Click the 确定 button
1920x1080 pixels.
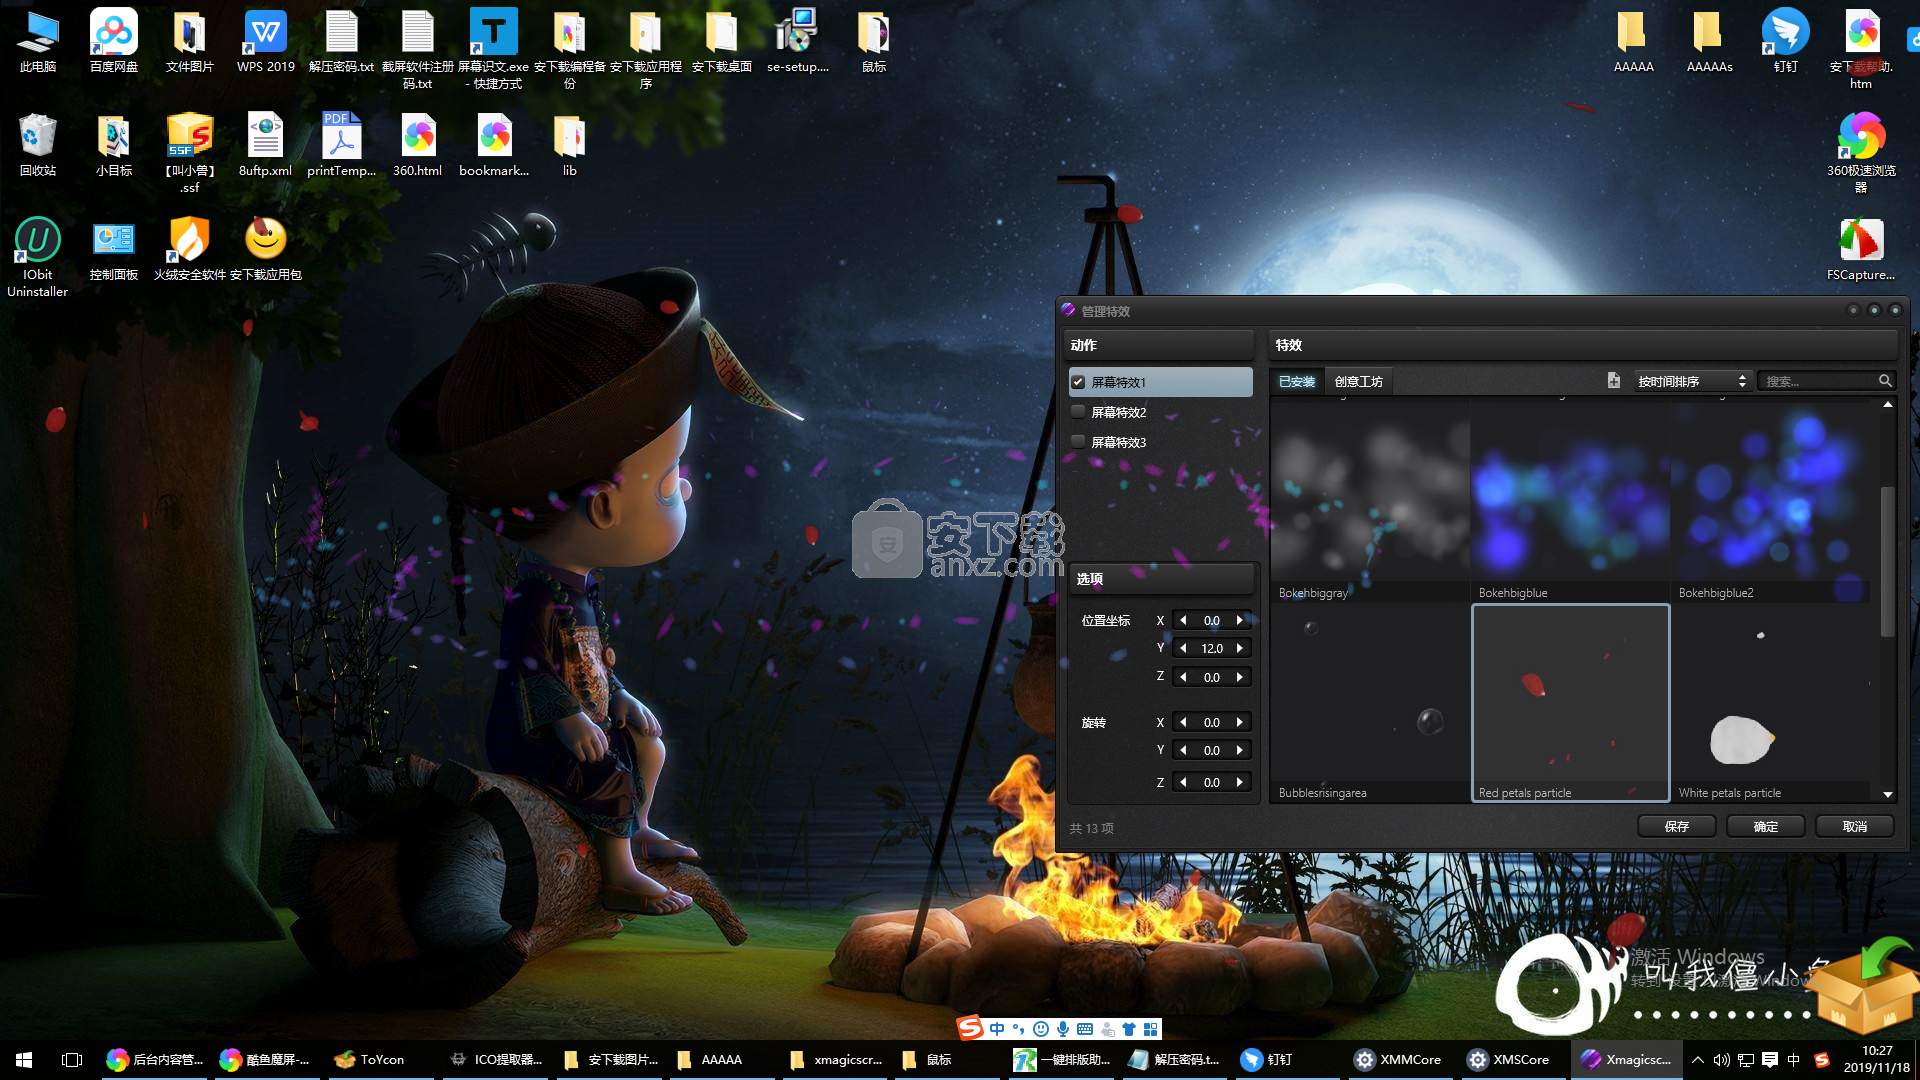point(1766,827)
